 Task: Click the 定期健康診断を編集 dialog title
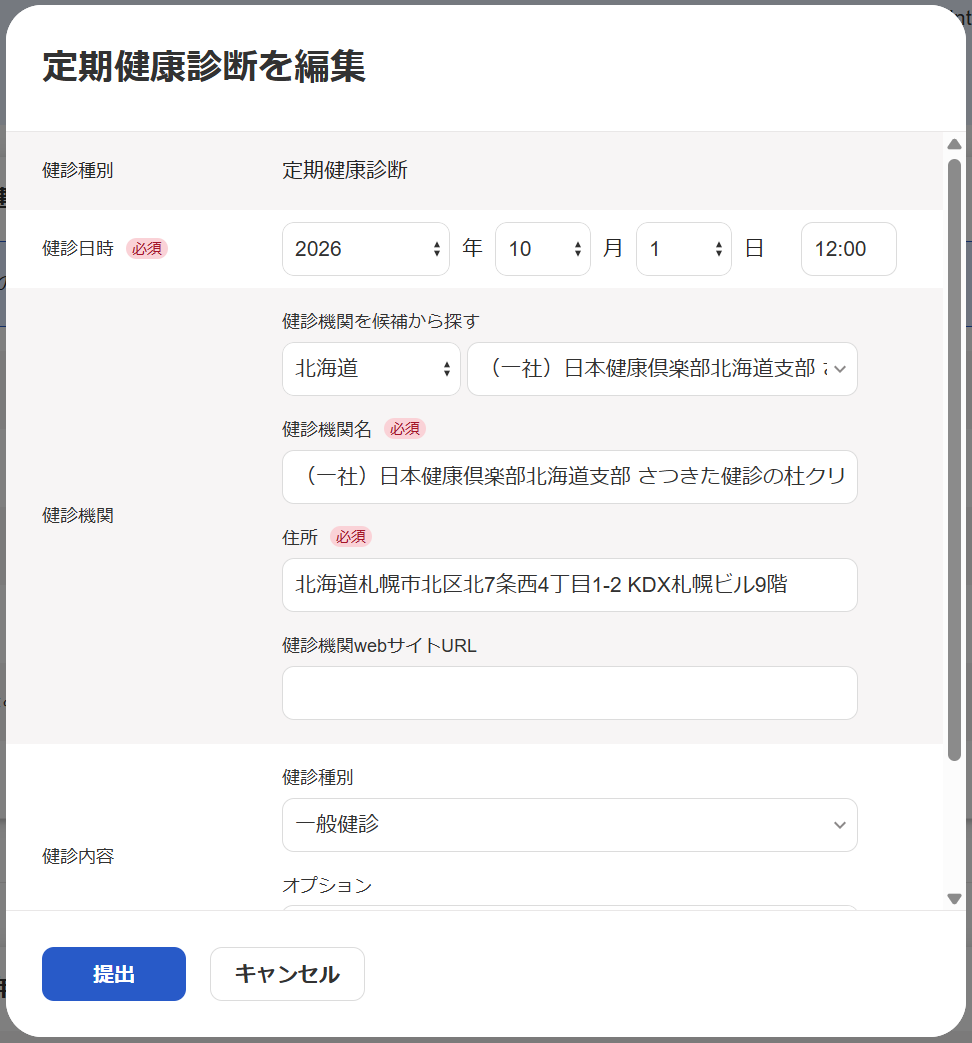click(204, 67)
